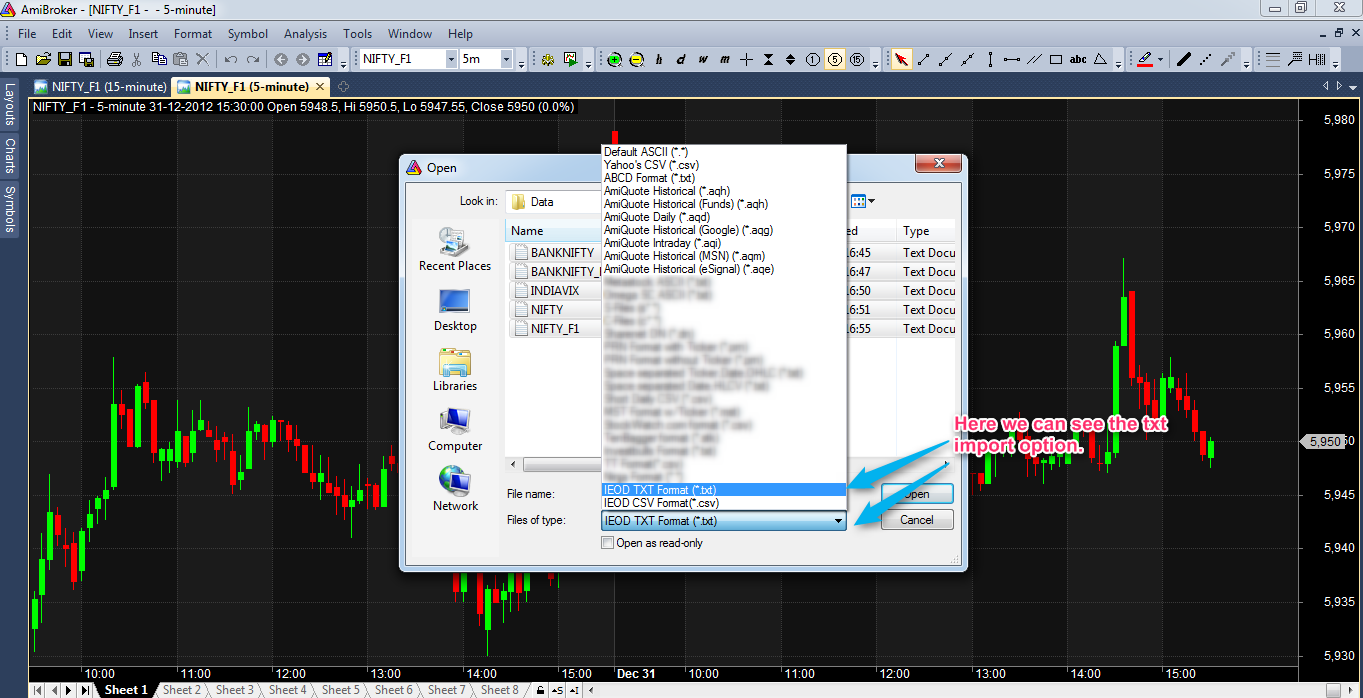This screenshot has width=1363, height=698.
Task: Click the Name column header
Action: [553, 231]
